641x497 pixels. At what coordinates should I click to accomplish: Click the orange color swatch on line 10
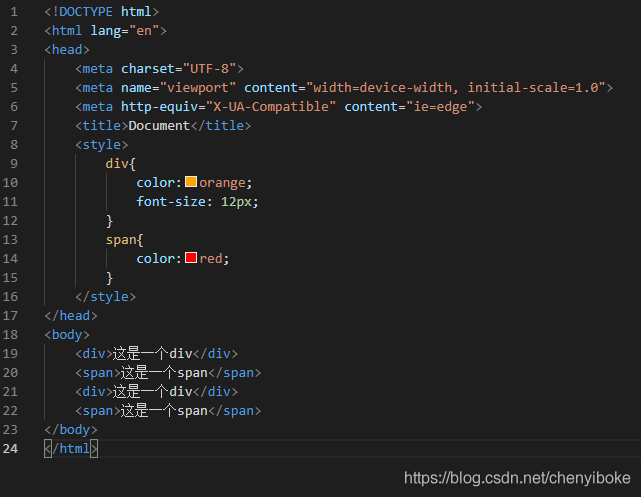[x=191, y=181]
